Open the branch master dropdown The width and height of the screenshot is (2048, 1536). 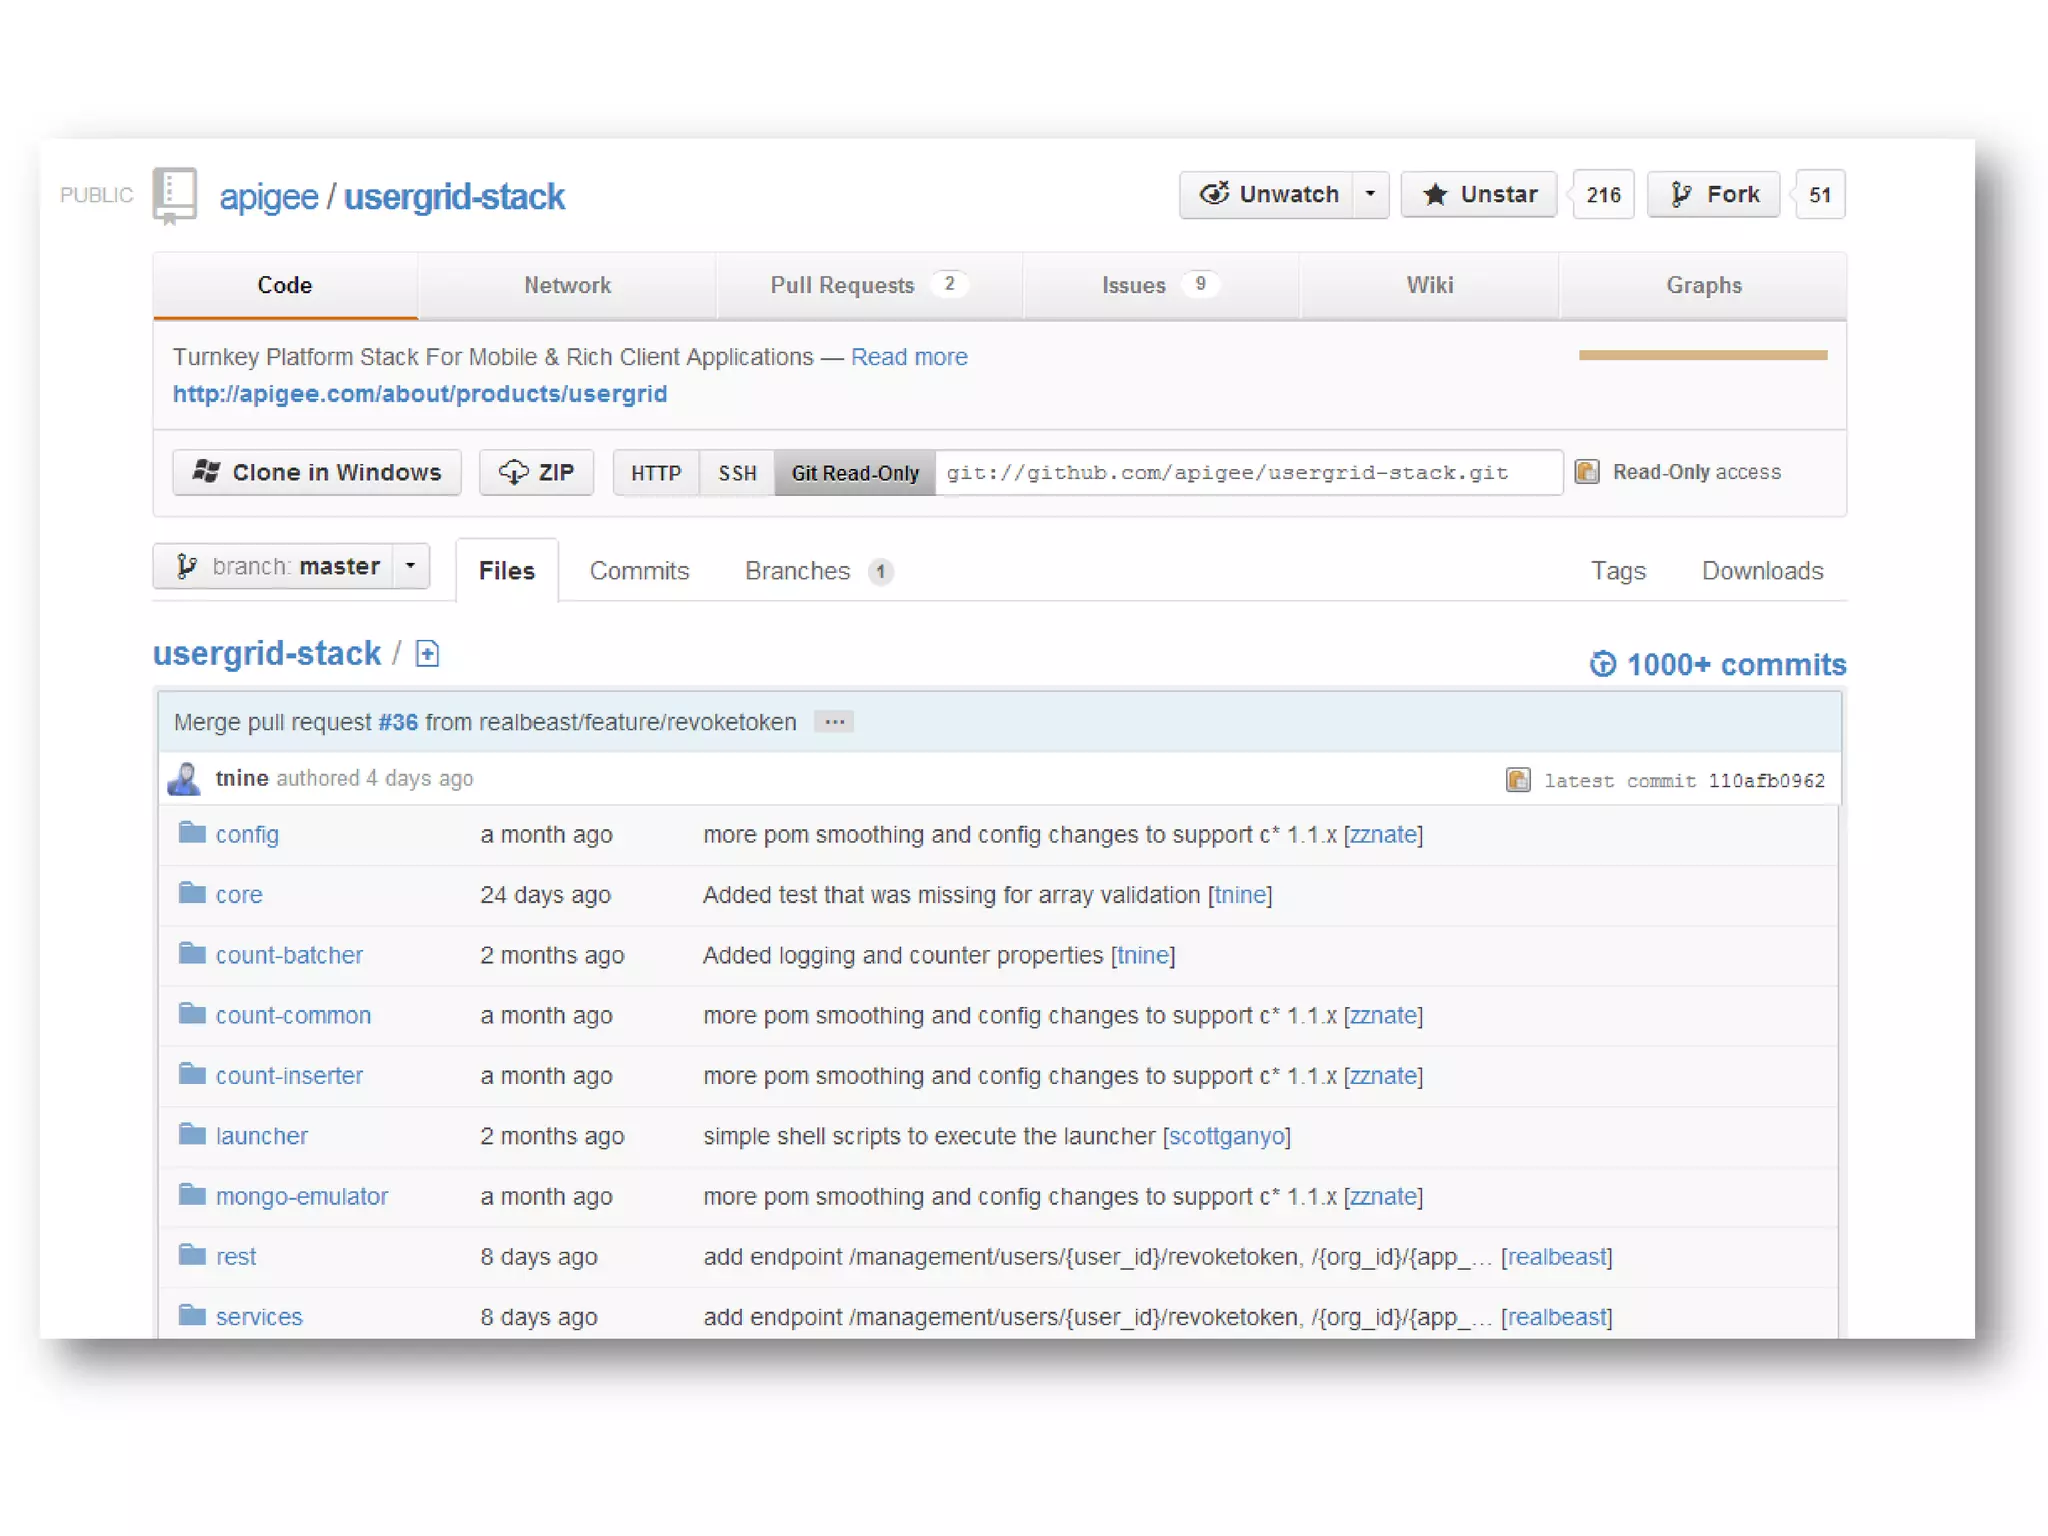291,567
